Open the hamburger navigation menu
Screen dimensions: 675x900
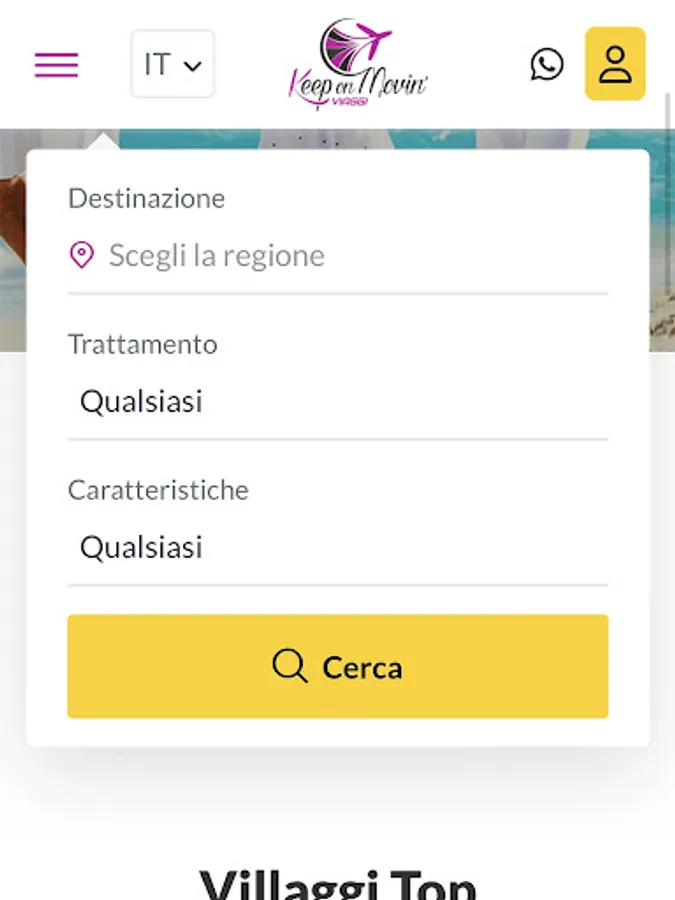pos(56,65)
